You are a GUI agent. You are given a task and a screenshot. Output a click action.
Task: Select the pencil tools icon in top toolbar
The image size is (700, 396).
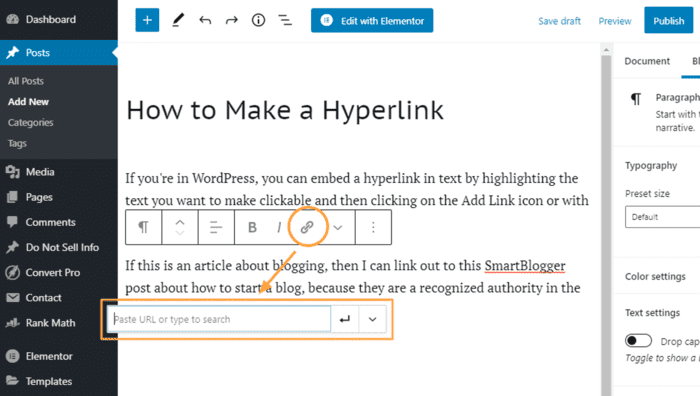tap(178, 20)
